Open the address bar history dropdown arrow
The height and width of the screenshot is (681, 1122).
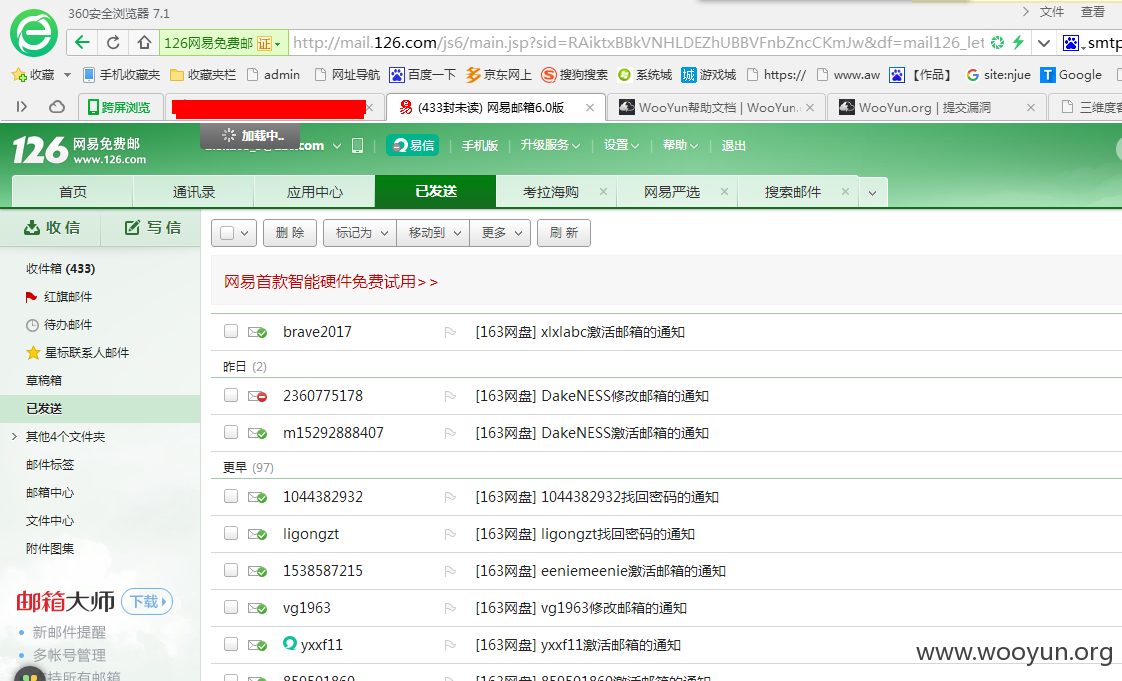[1044, 42]
